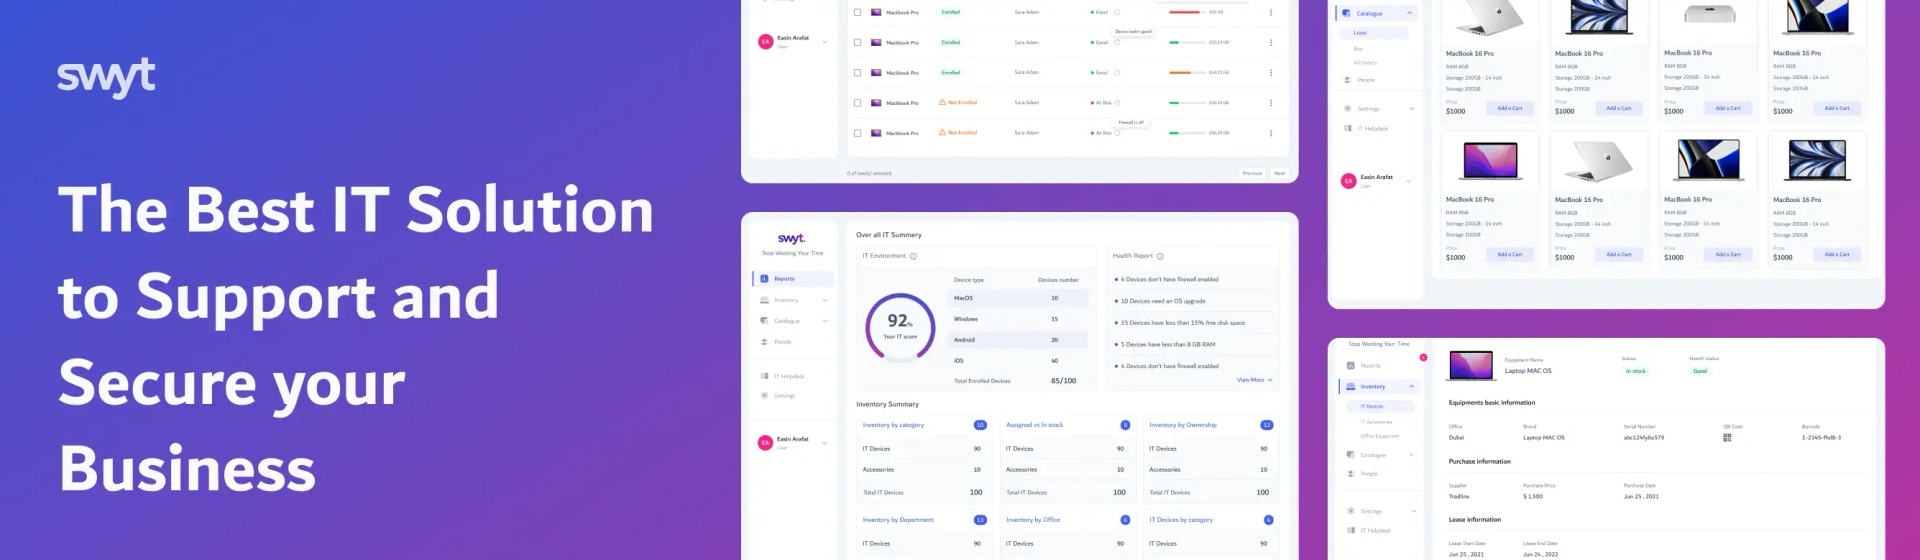
Task: Open the Inventory by category card title
Action: (x=893, y=425)
